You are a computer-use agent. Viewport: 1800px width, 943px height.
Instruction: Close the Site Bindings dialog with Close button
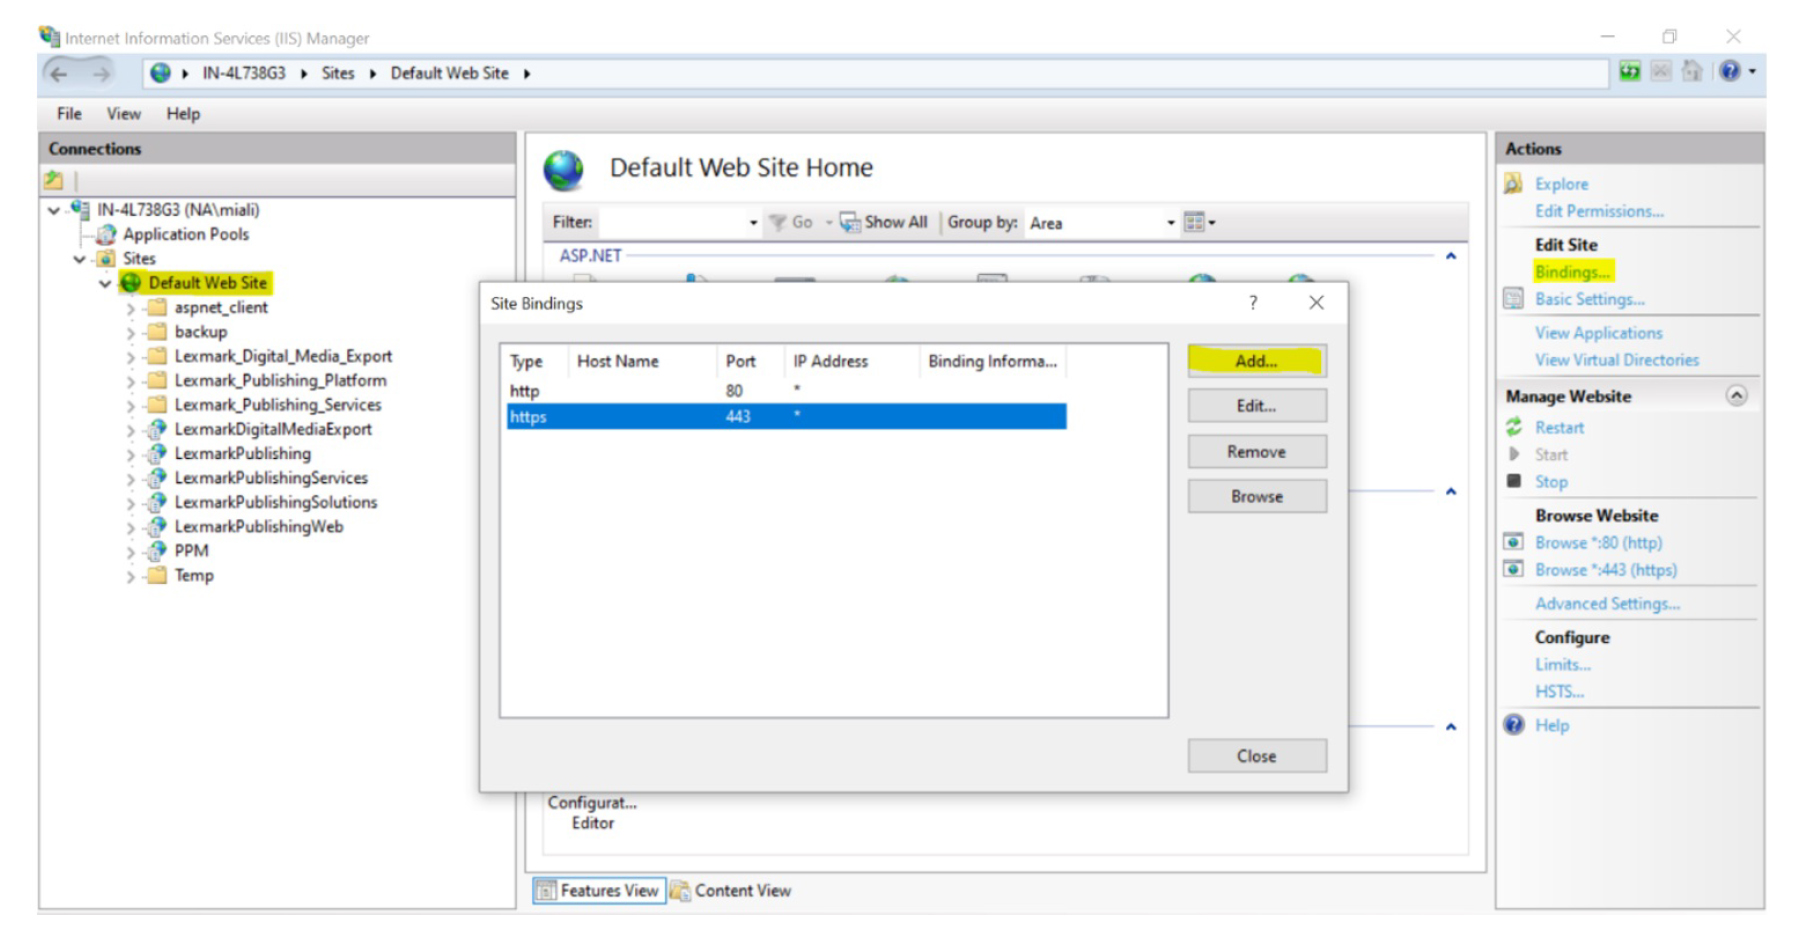(1257, 756)
